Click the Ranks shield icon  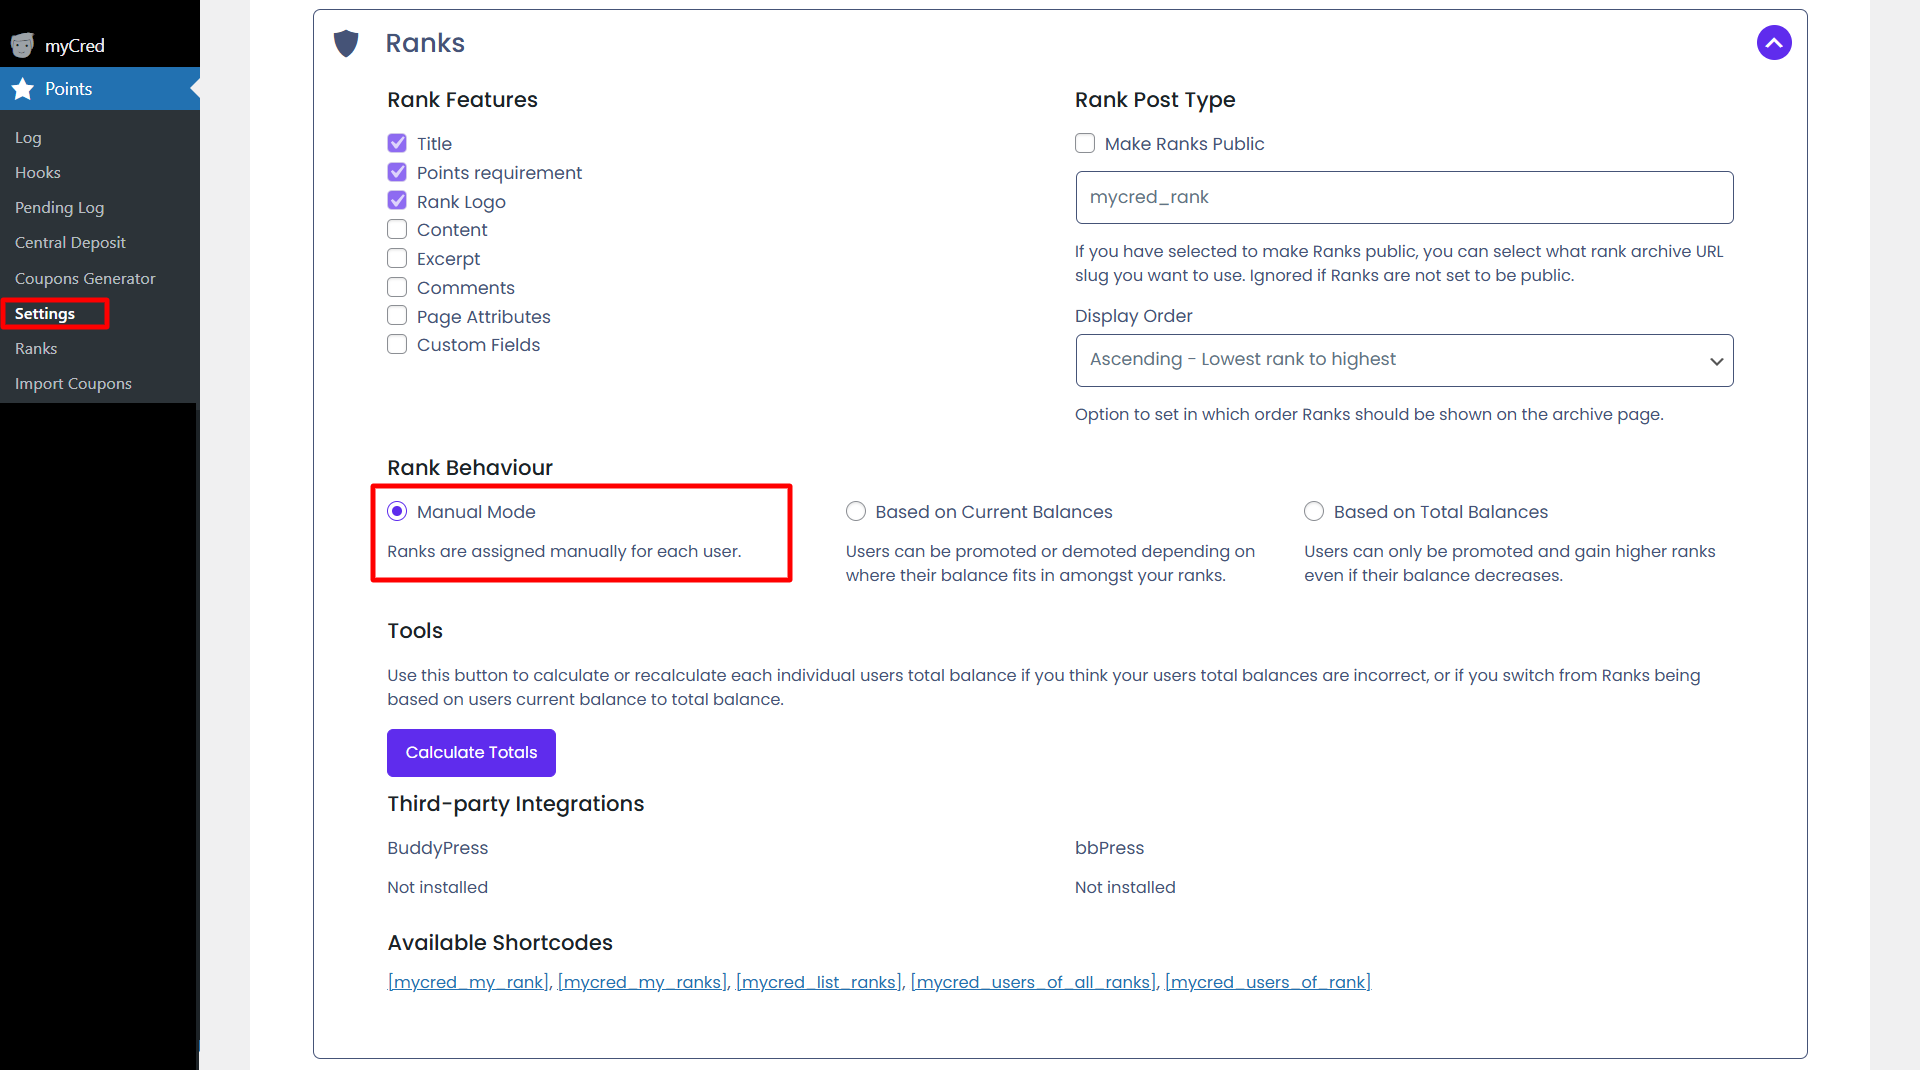(x=346, y=43)
